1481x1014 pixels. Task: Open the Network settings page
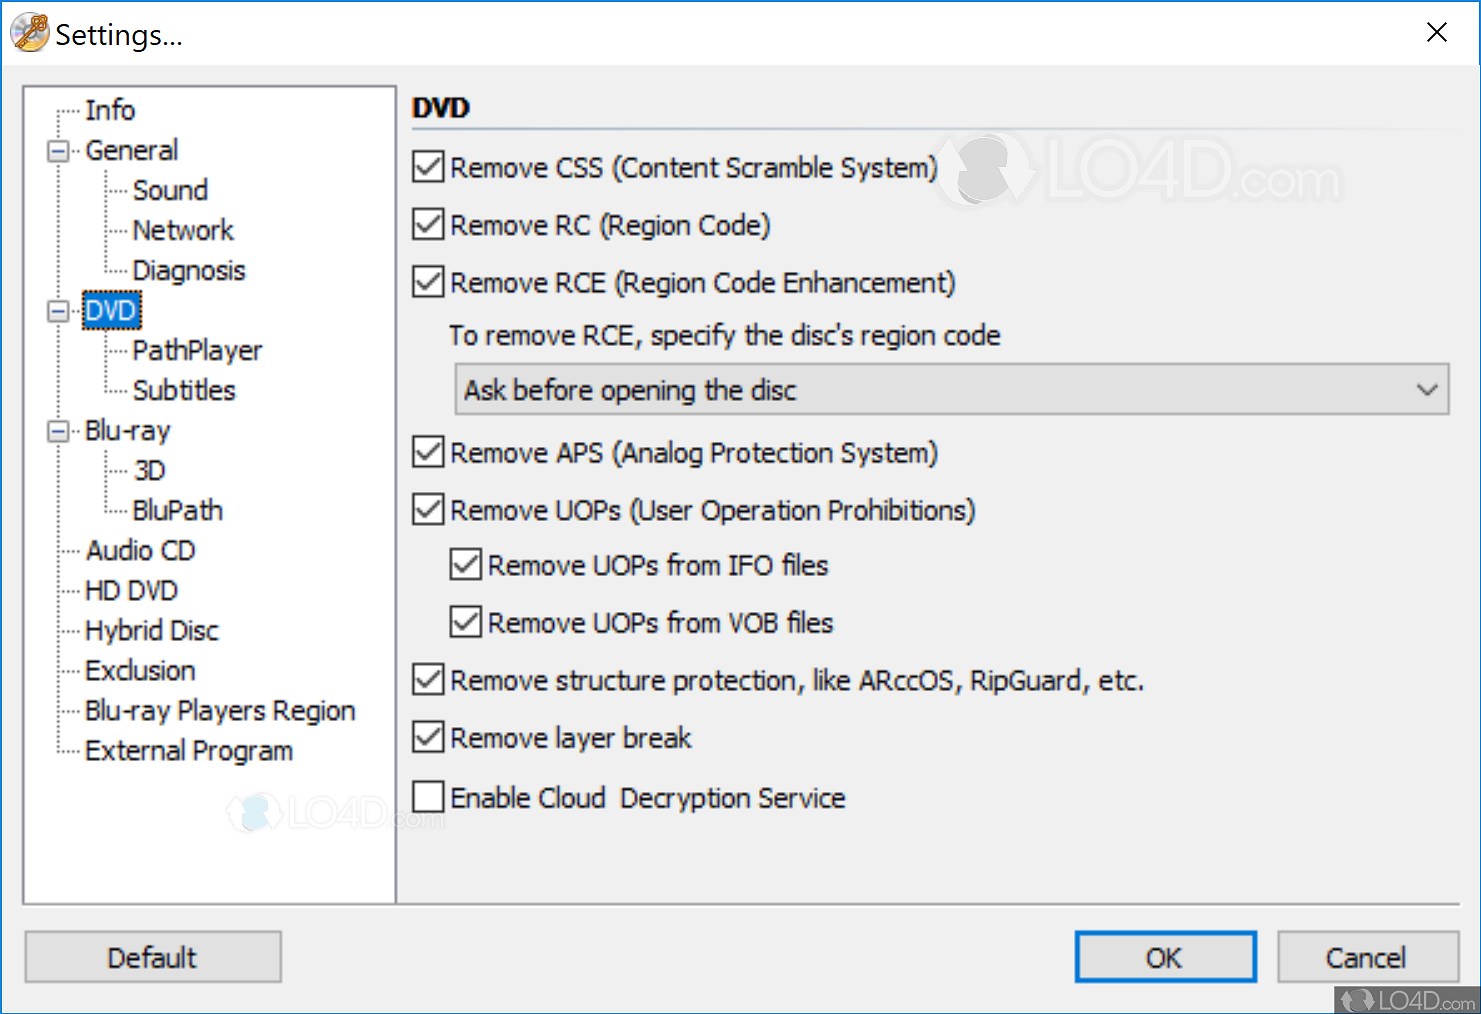[183, 231]
